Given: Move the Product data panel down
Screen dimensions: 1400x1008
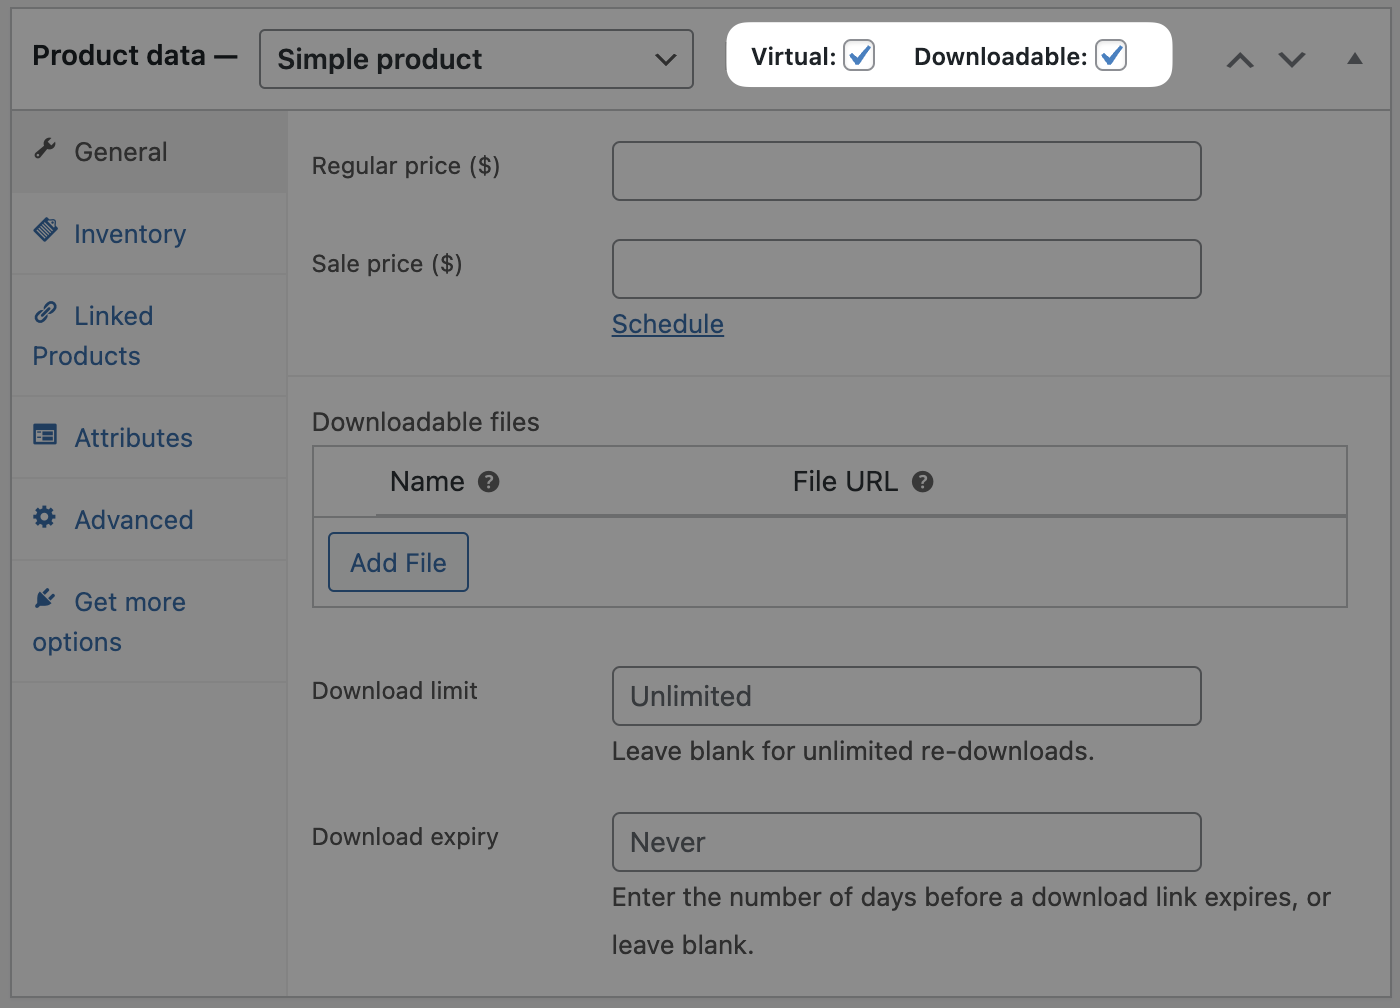Looking at the screenshot, I should (x=1292, y=60).
